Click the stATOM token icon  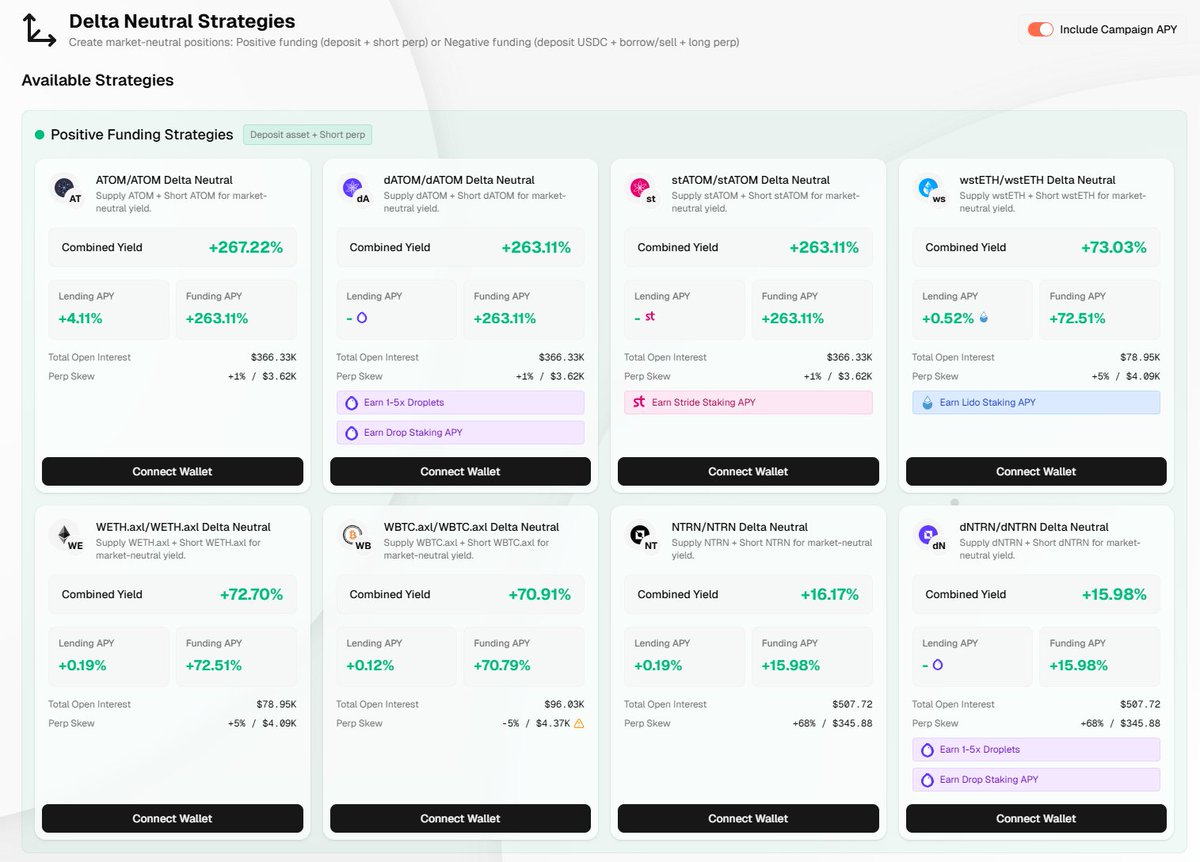click(x=640, y=188)
